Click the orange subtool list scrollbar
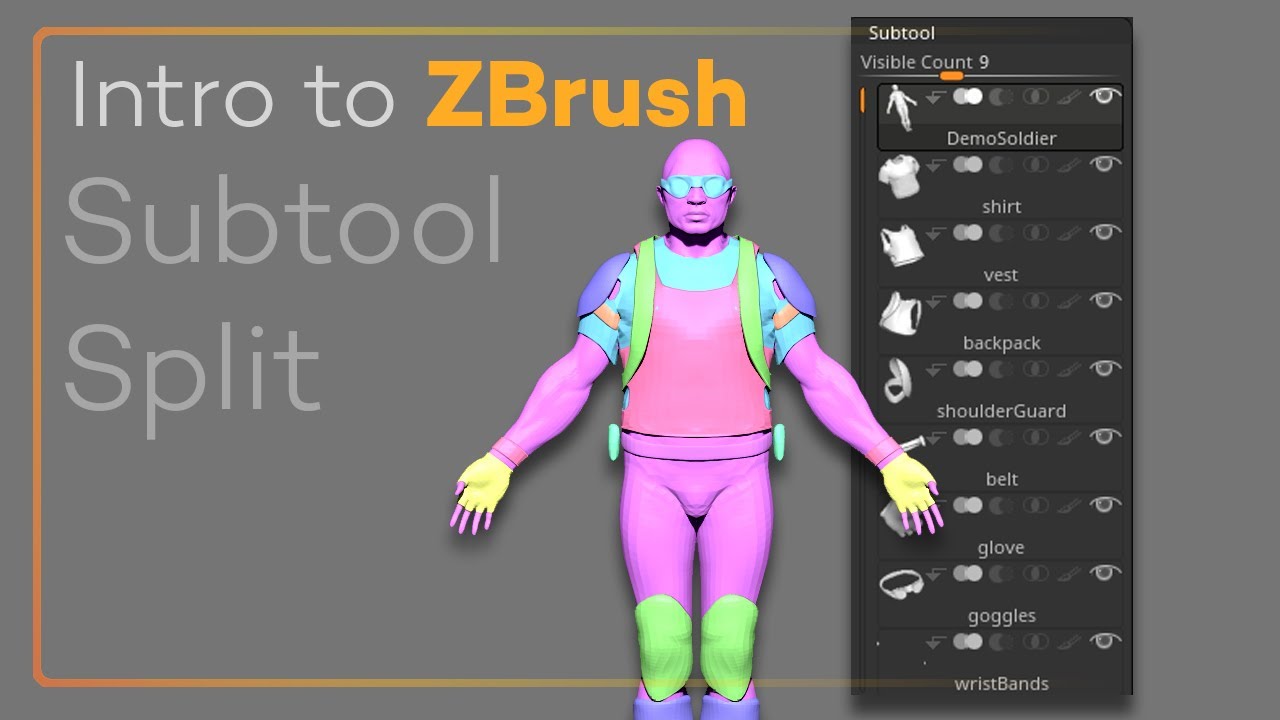The width and height of the screenshot is (1280, 720). click(x=862, y=100)
